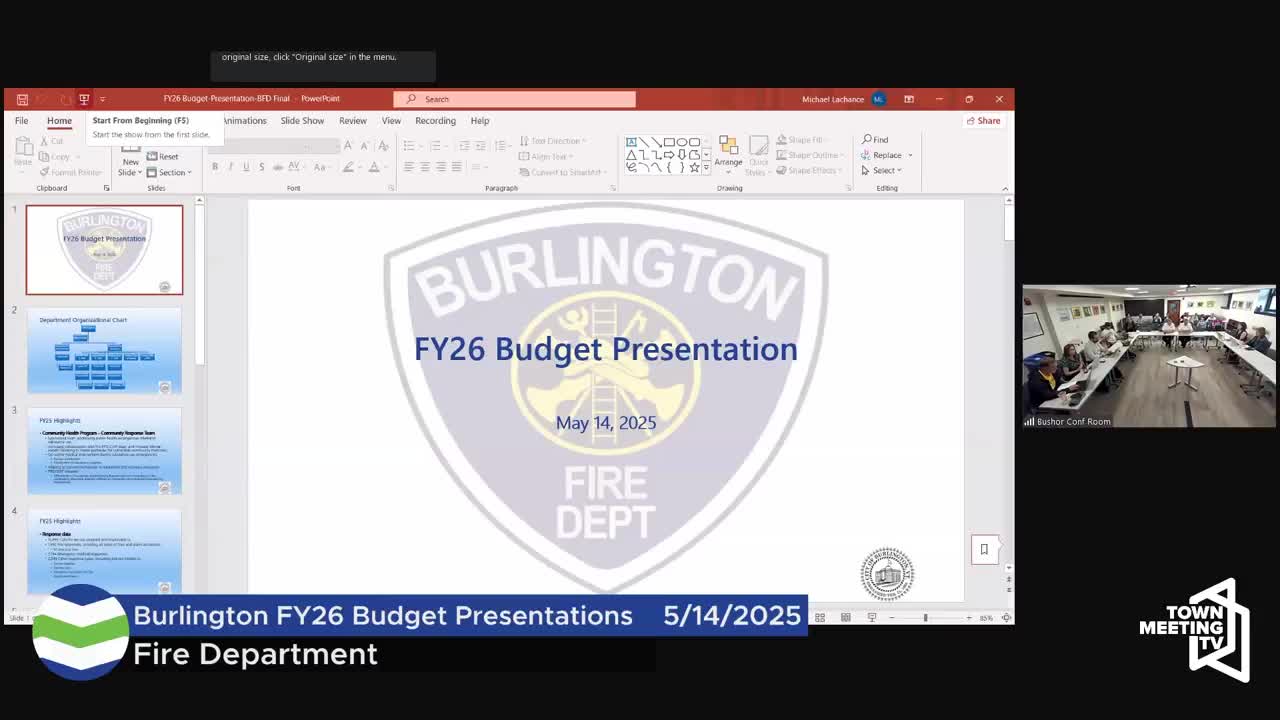This screenshot has height=720, width=1280.
Task: Insert a text box from the shapes gallery
Action: coord(631,141)
